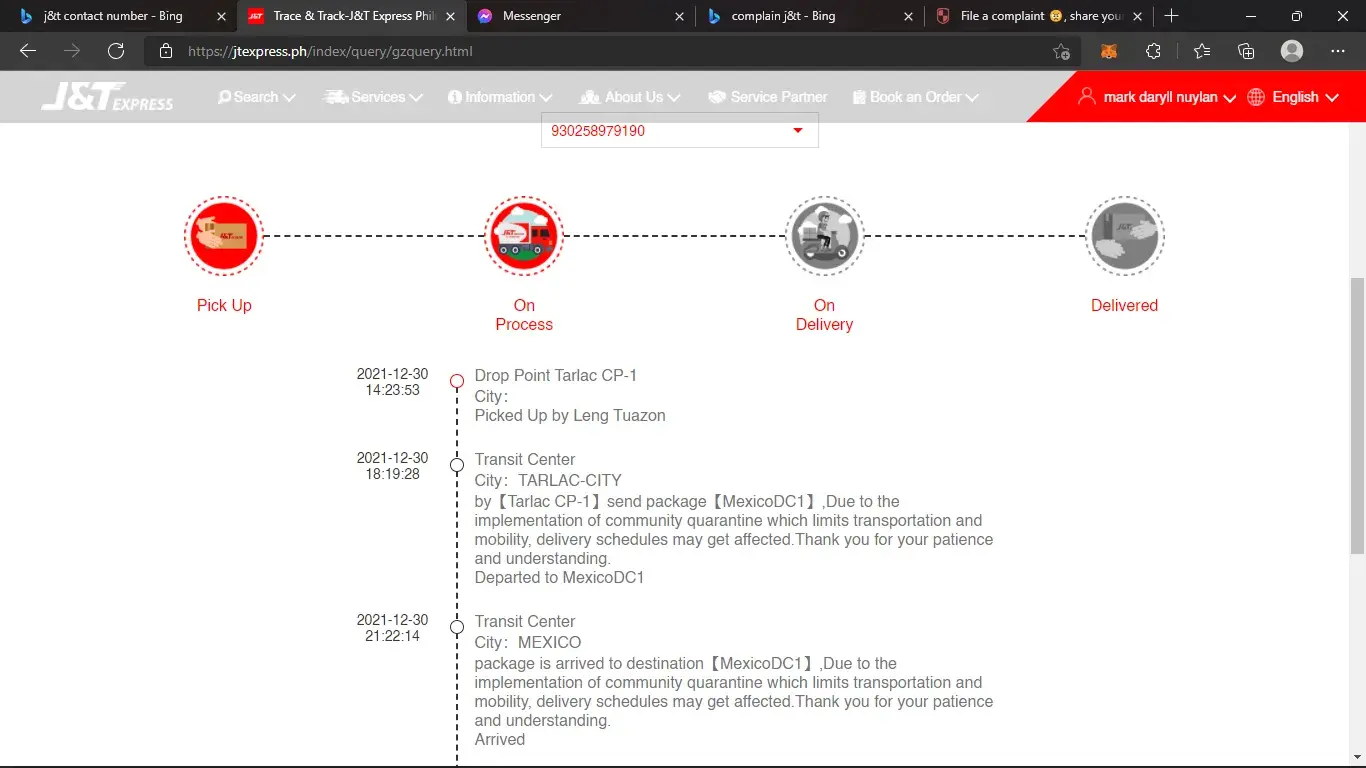The image size is (1366, 768).
Task: Click the globe language icon
Action: coord(1256,97)
